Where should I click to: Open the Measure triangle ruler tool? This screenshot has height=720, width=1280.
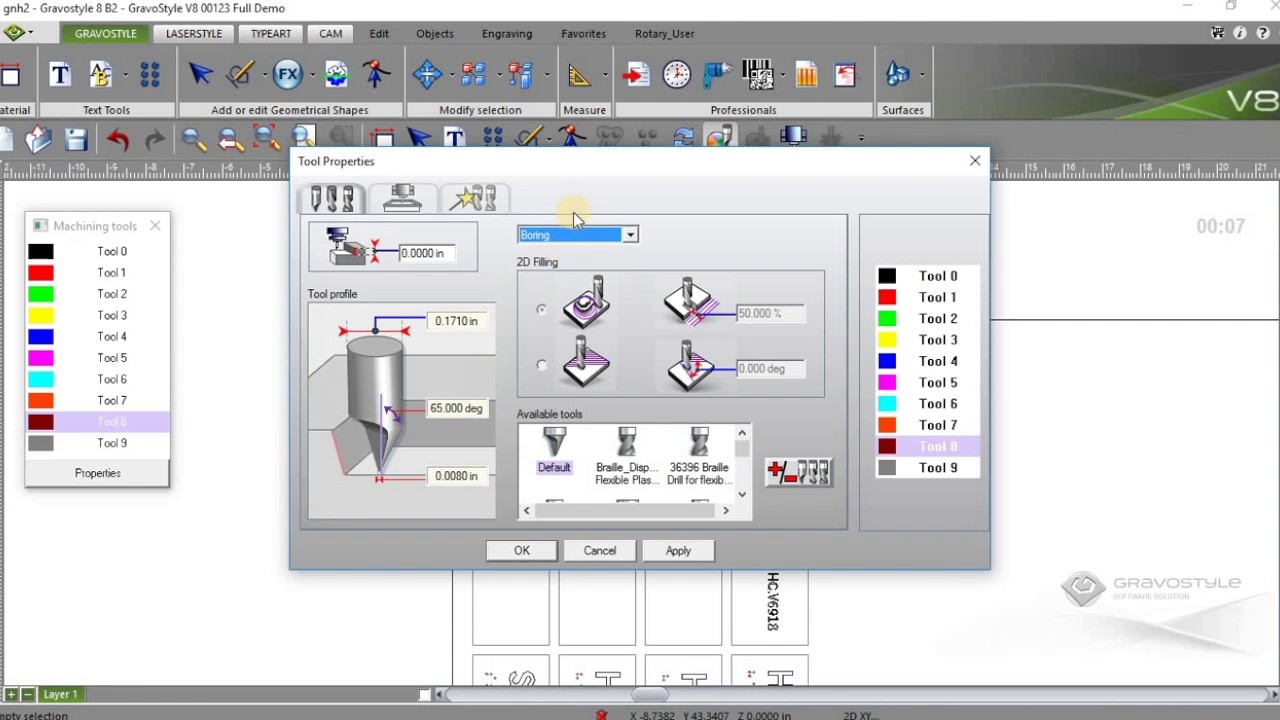pyautogui.click(x=580, y=74)
